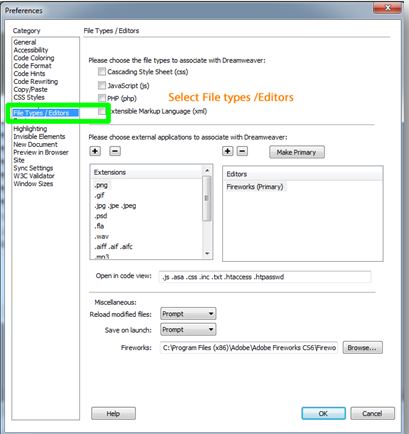Close the Preferences dialog
This screenshot has height=434, width=409.
387,8
